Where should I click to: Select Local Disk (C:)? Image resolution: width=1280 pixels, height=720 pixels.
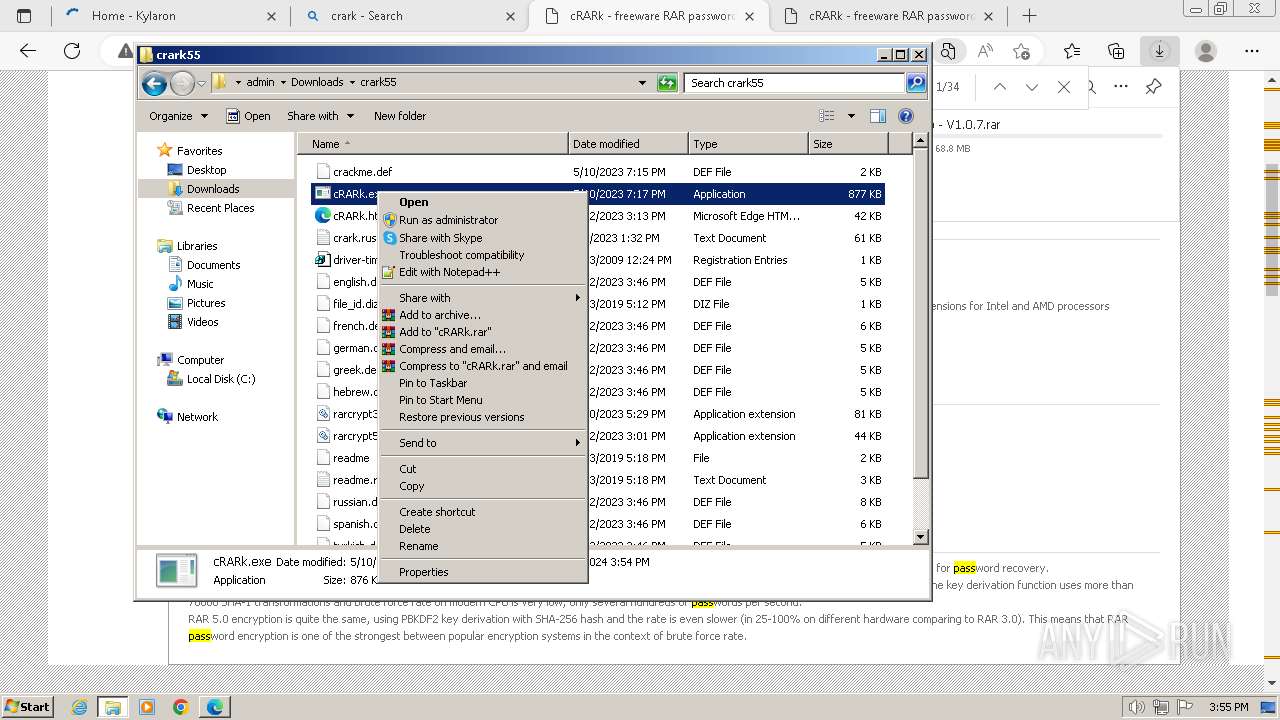coord(220,379)
